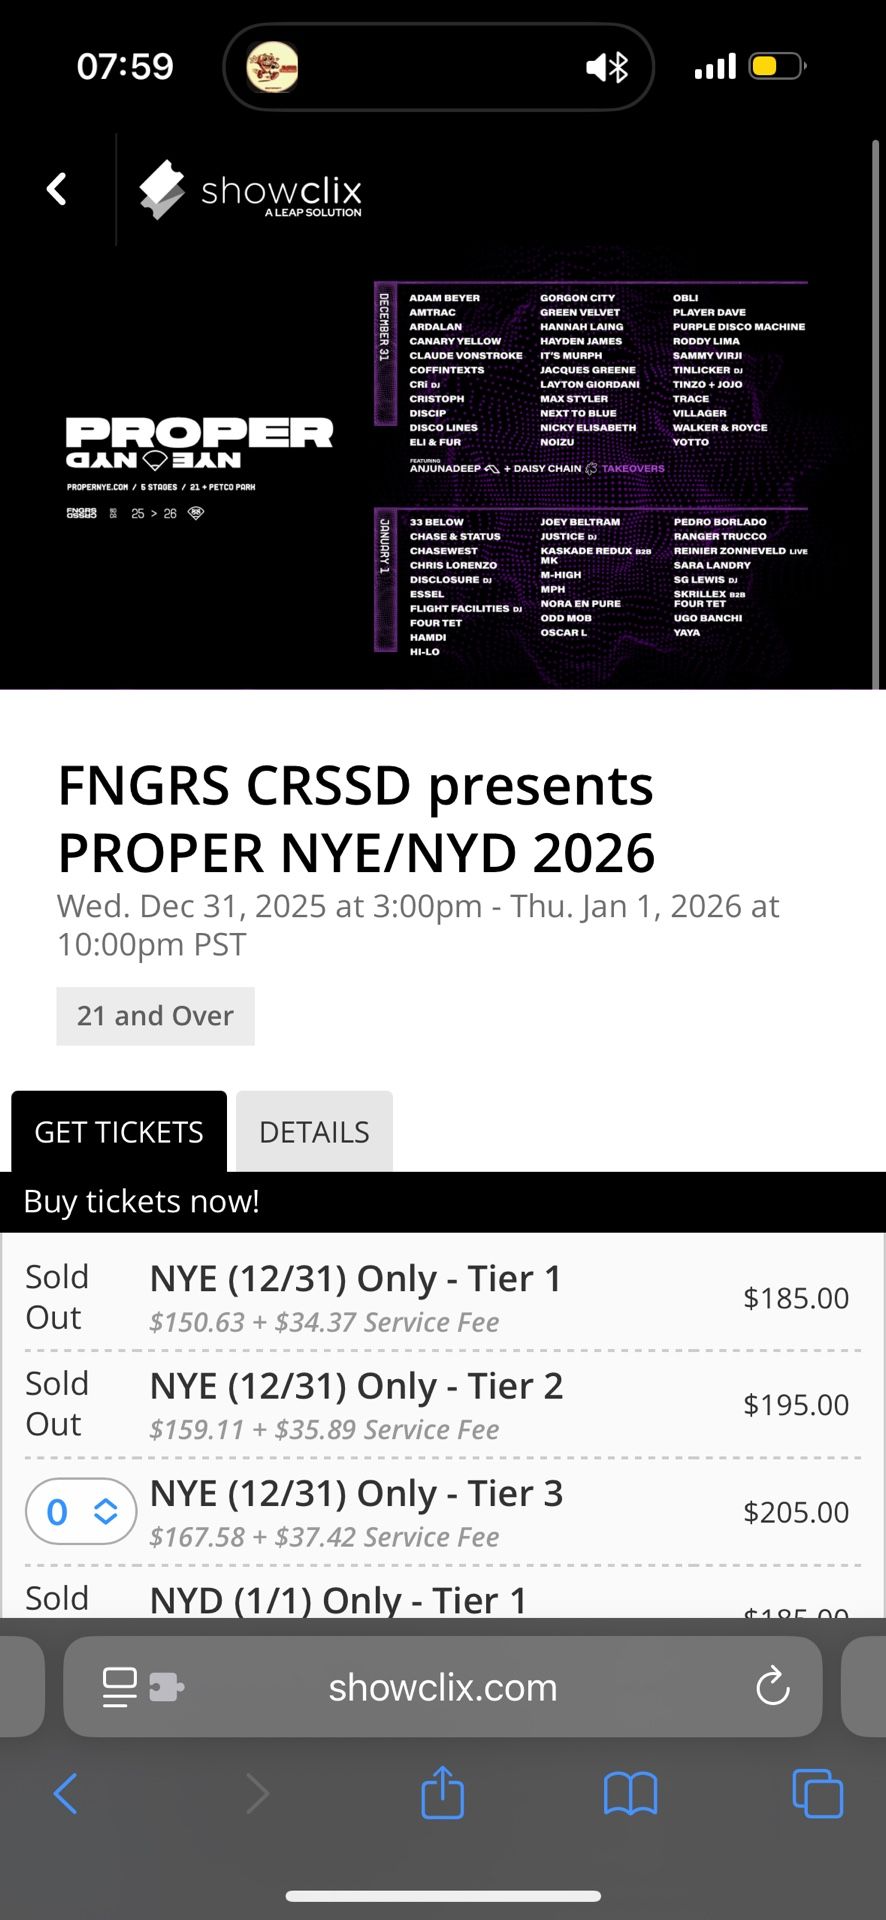Tap the ShowClix logo
This screenshot has height=1920, width=886.
[250, 190]
